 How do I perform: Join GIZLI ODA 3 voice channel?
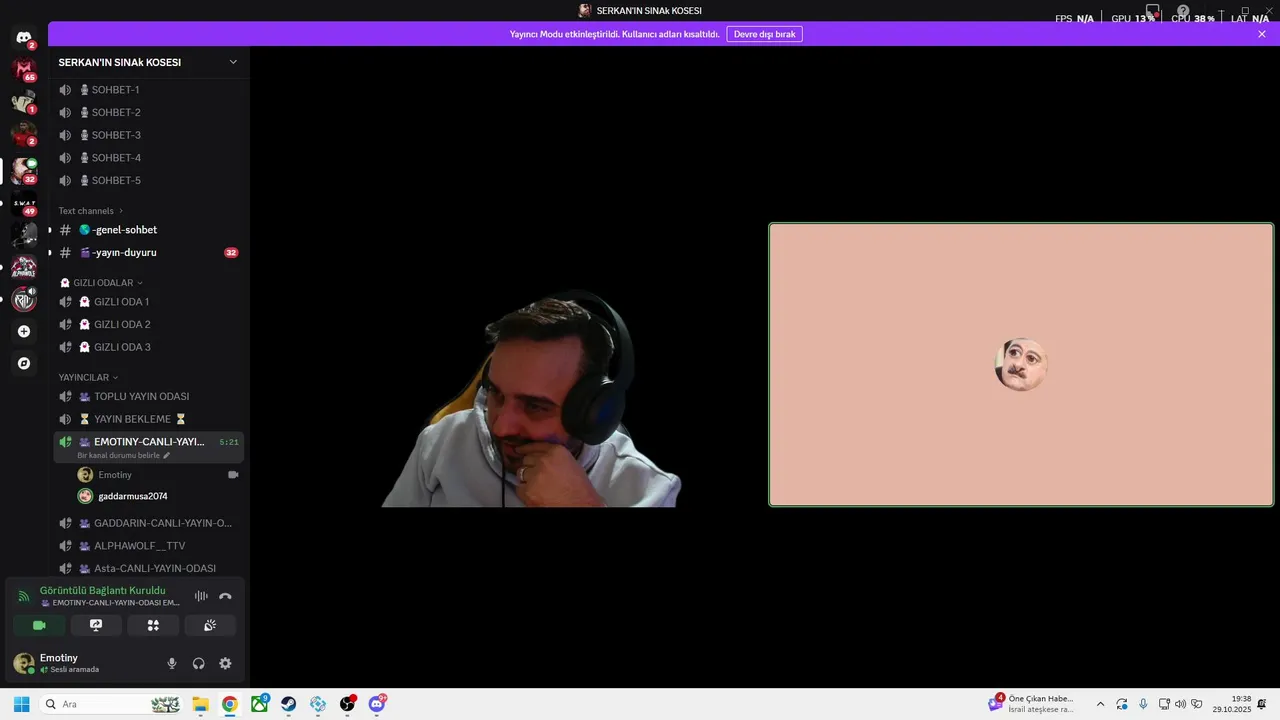pos(149,347)
